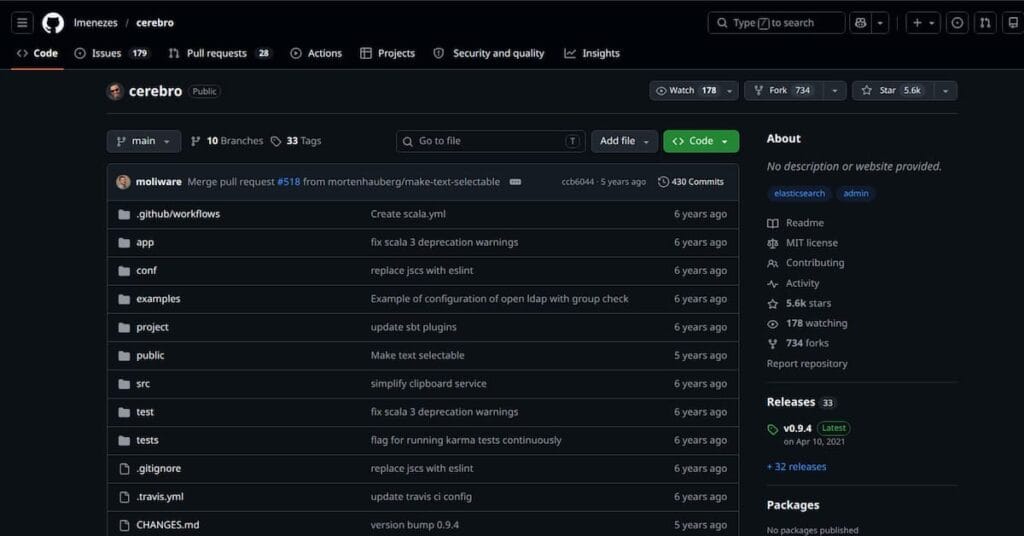Open the .github/workflows folder
The height and width of the screenshot is (536, 1024).
tap(178, 214)
